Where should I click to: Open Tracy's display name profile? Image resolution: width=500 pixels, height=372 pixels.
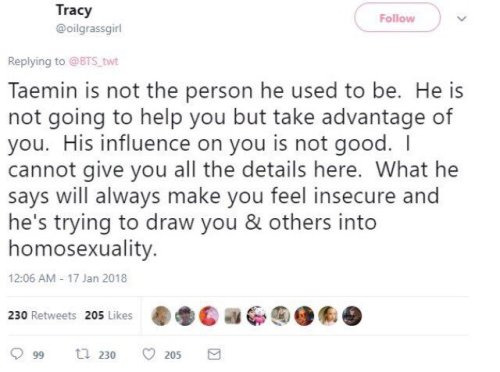(74, 10)
